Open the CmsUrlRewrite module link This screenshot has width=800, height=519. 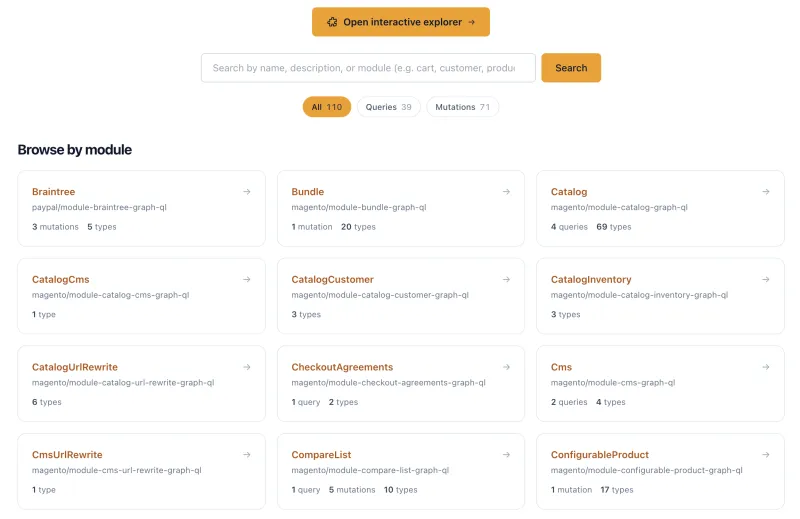(67, 455)
